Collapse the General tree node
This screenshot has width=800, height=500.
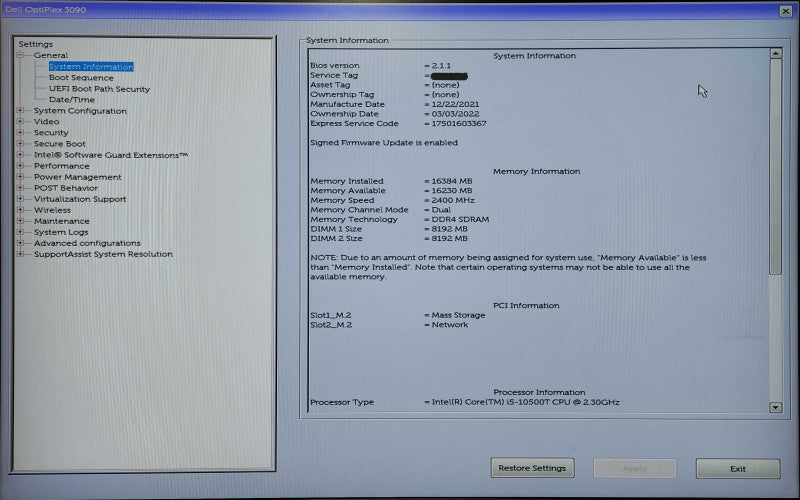coord(20,55)
